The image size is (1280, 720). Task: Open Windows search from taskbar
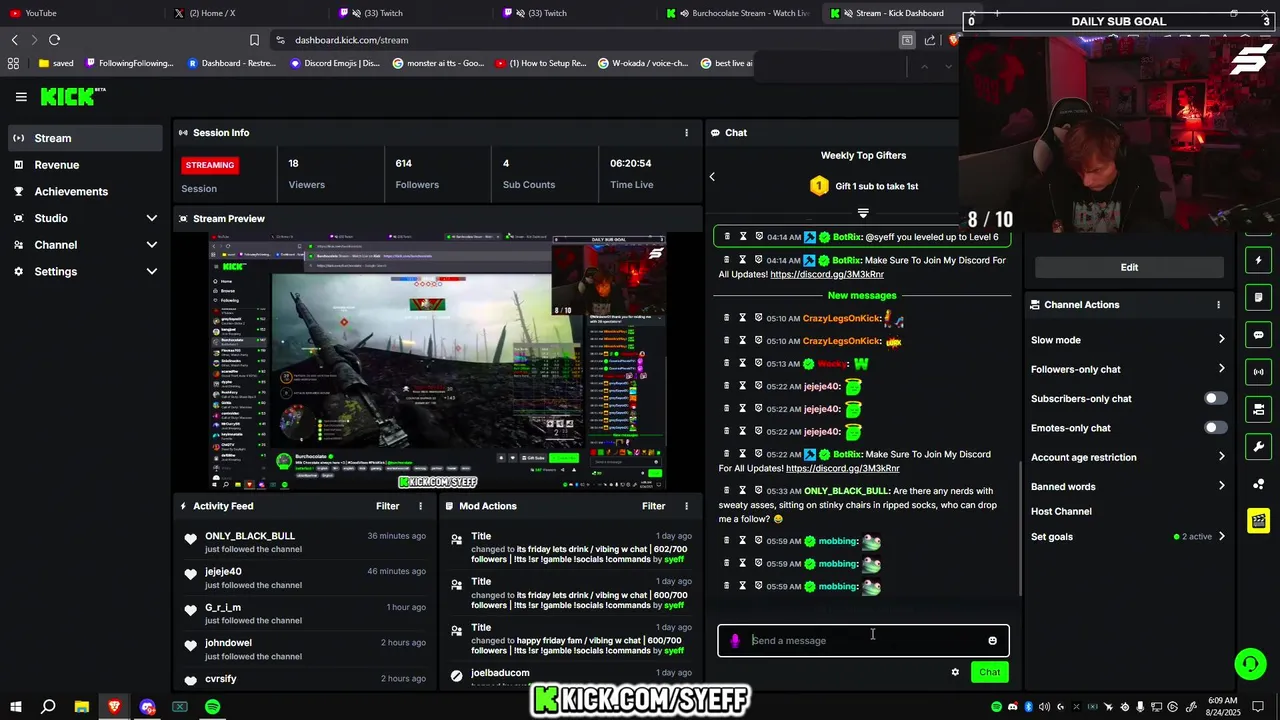(48, 707)
